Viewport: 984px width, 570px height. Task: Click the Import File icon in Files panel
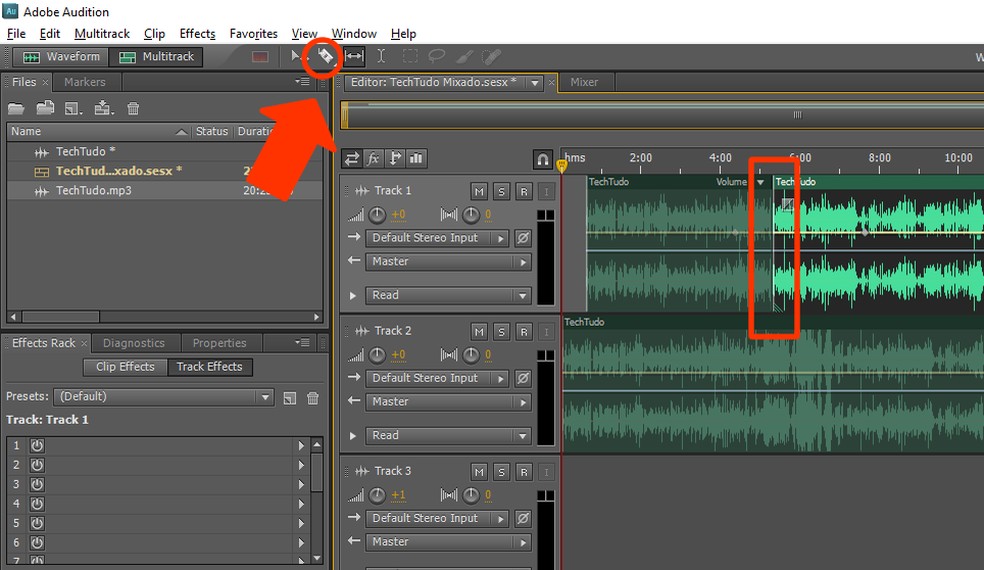(45, 109)
